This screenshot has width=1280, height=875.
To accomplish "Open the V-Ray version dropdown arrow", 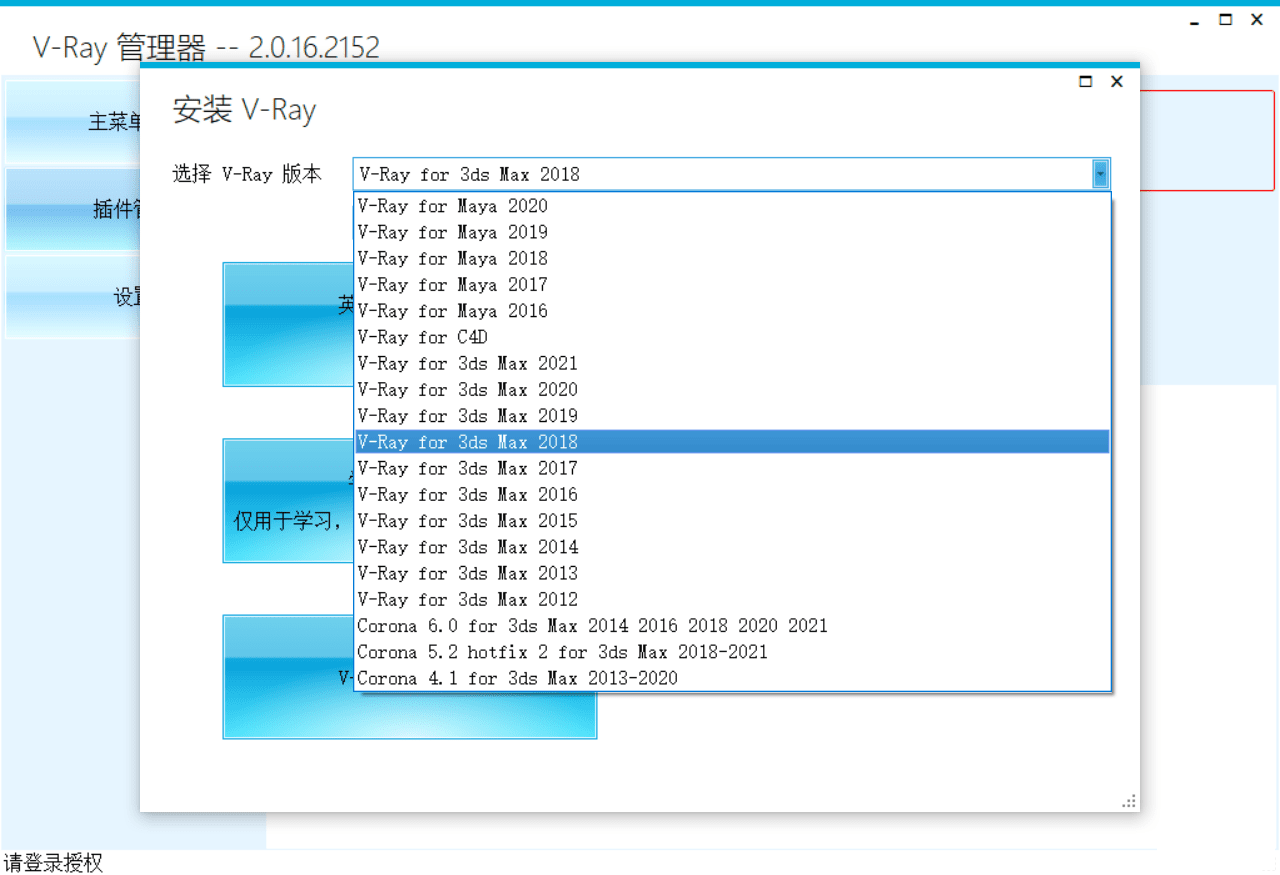I will click(x=1100, y=174).
